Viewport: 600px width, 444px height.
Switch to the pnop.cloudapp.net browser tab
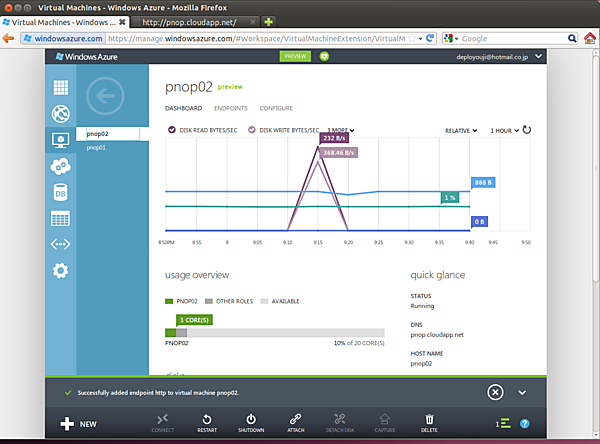point(195,22)
